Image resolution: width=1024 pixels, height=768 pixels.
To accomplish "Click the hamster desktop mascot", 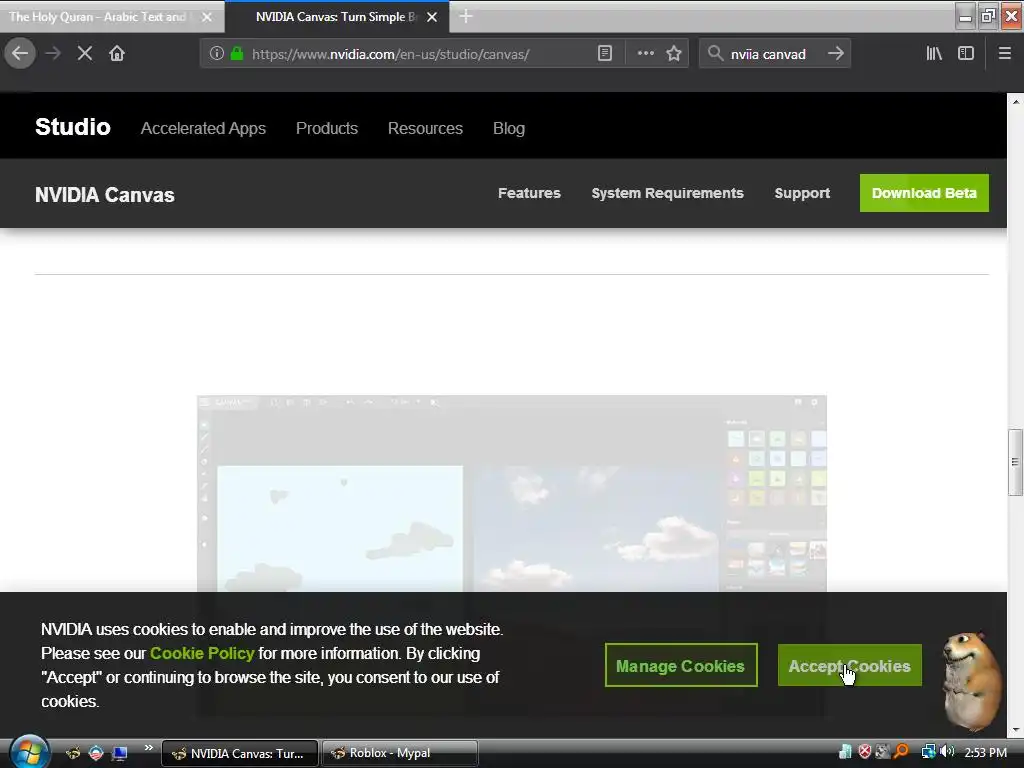I will 972,680.
